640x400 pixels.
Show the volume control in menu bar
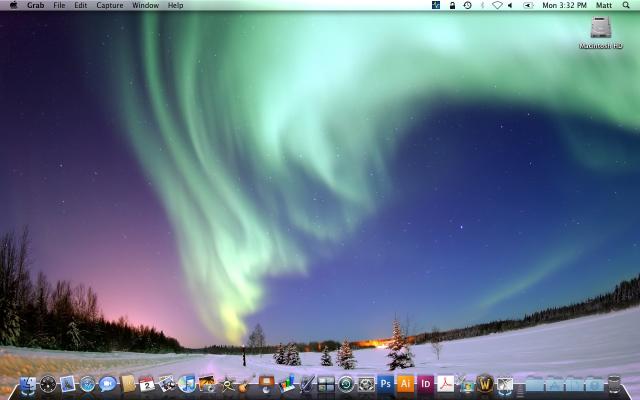click(x=511, y=5)
